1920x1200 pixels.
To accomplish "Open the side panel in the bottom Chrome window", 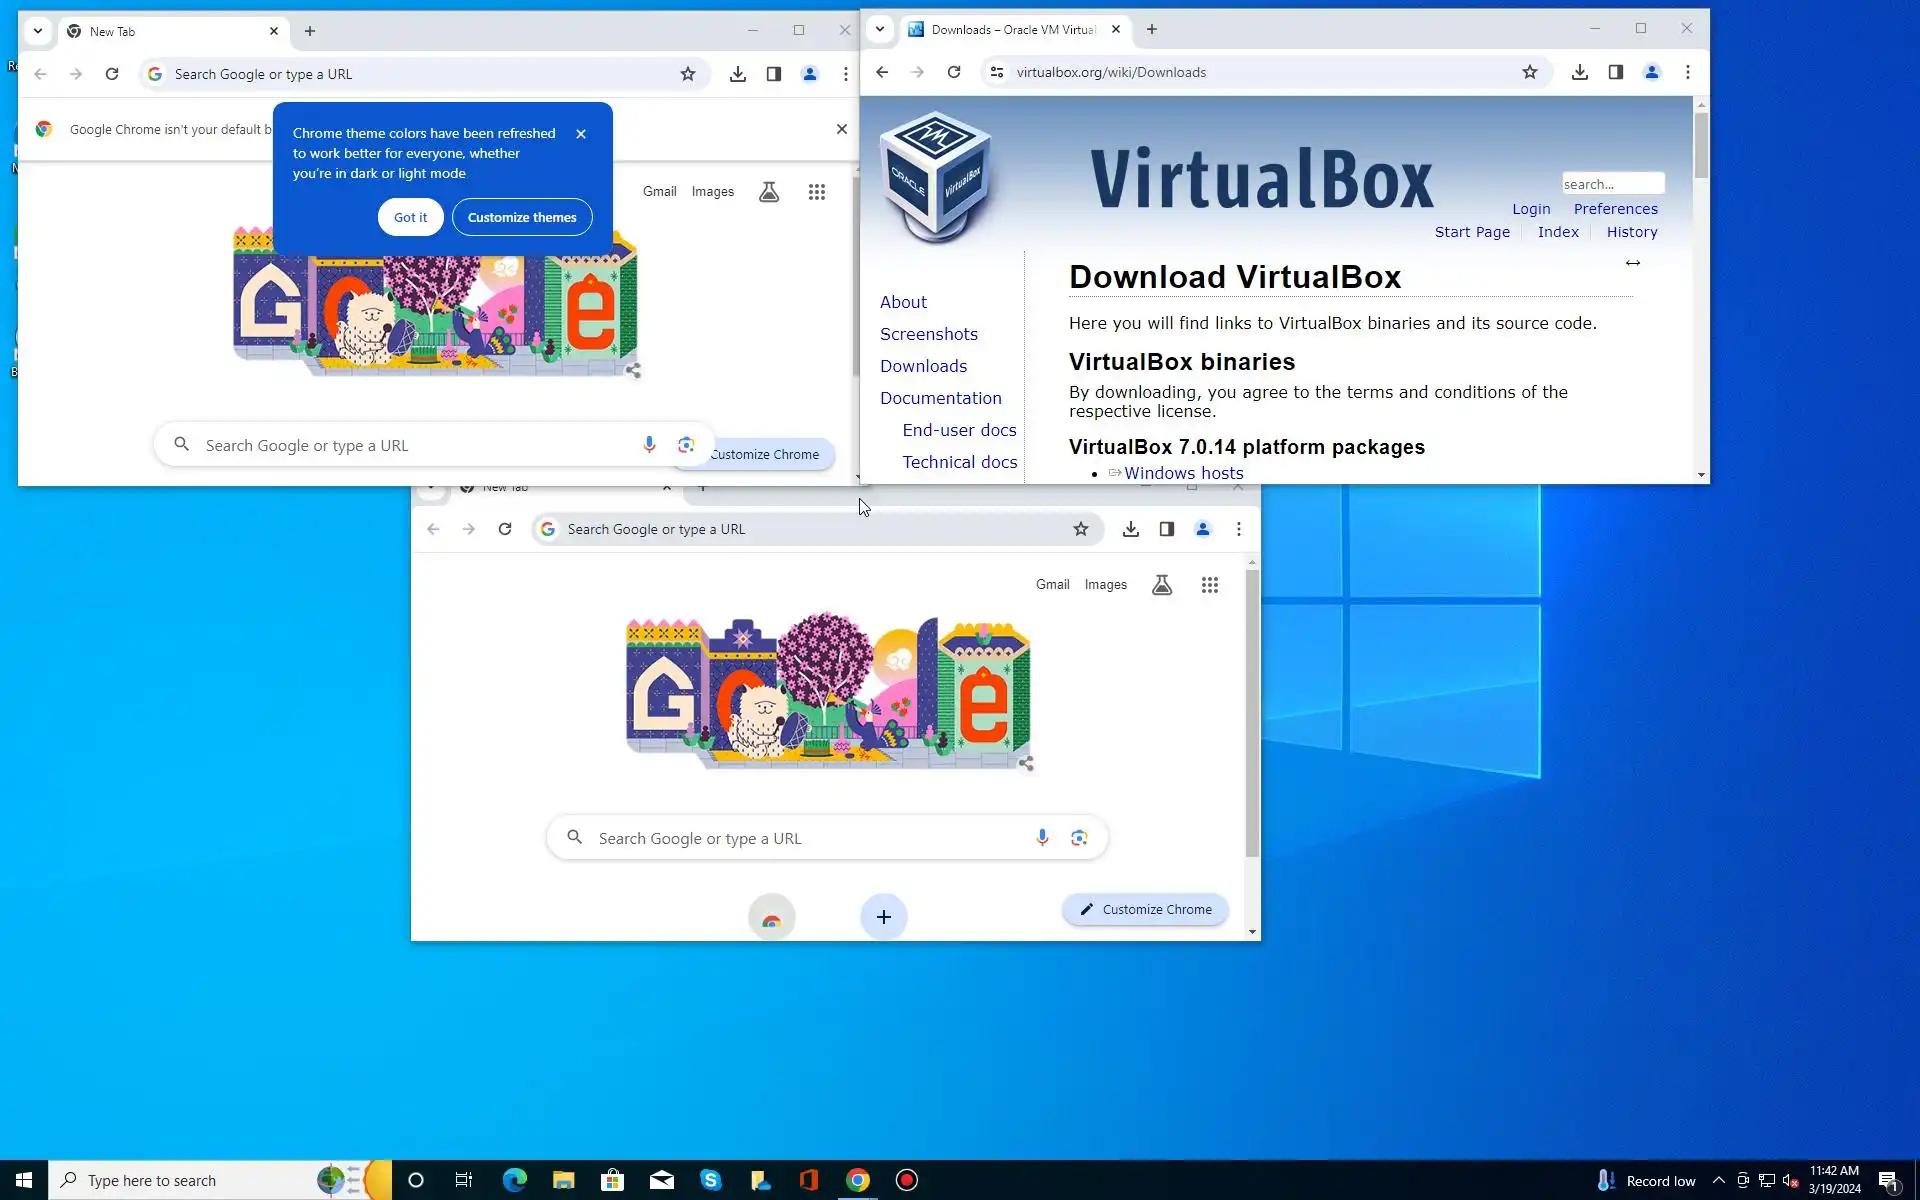I will coord(1166,529).
